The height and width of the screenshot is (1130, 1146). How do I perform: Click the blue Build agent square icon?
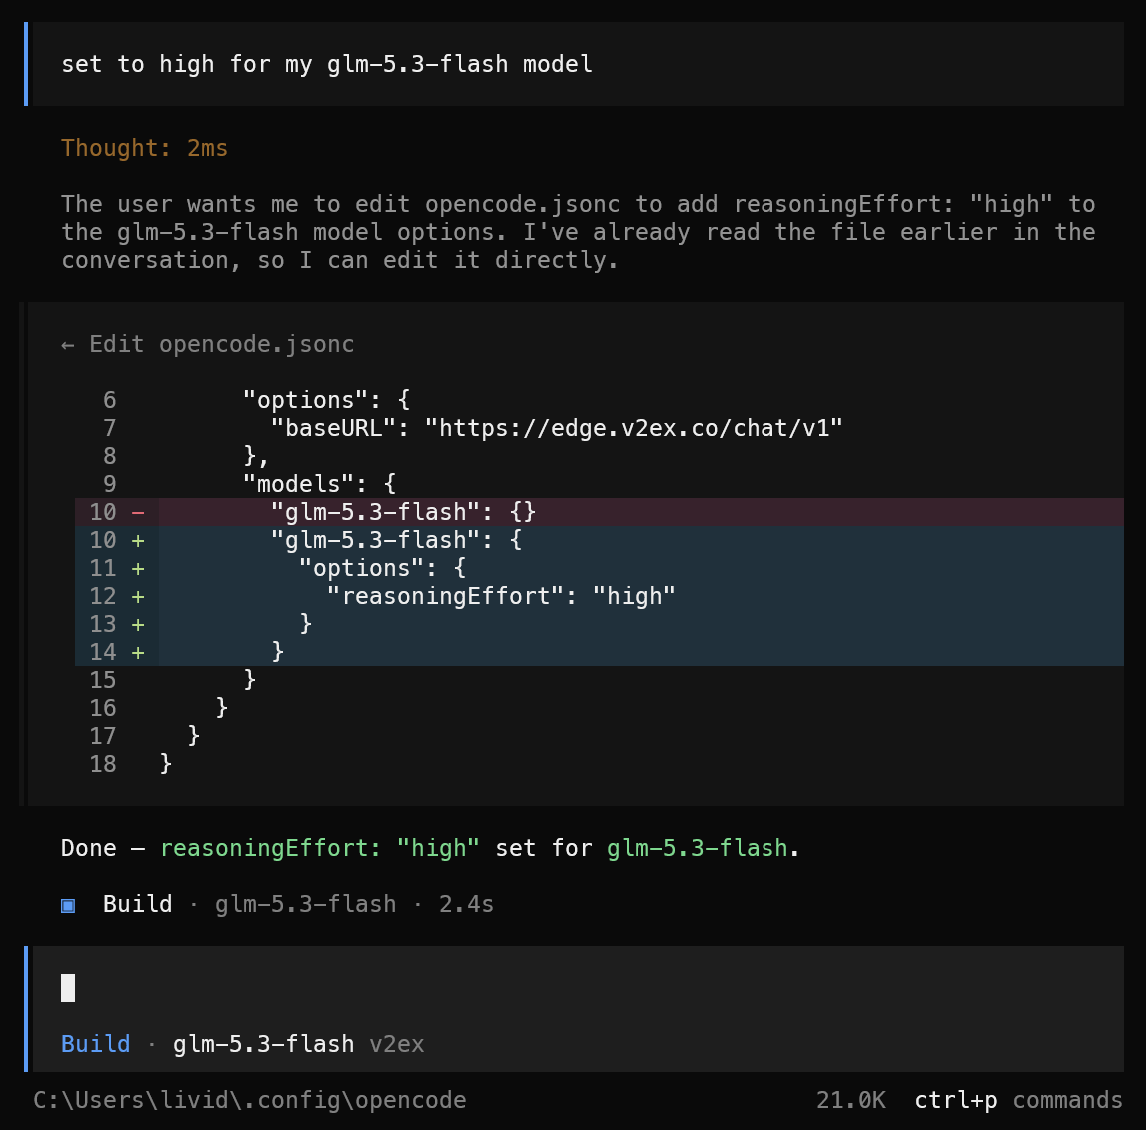[68, 906]
